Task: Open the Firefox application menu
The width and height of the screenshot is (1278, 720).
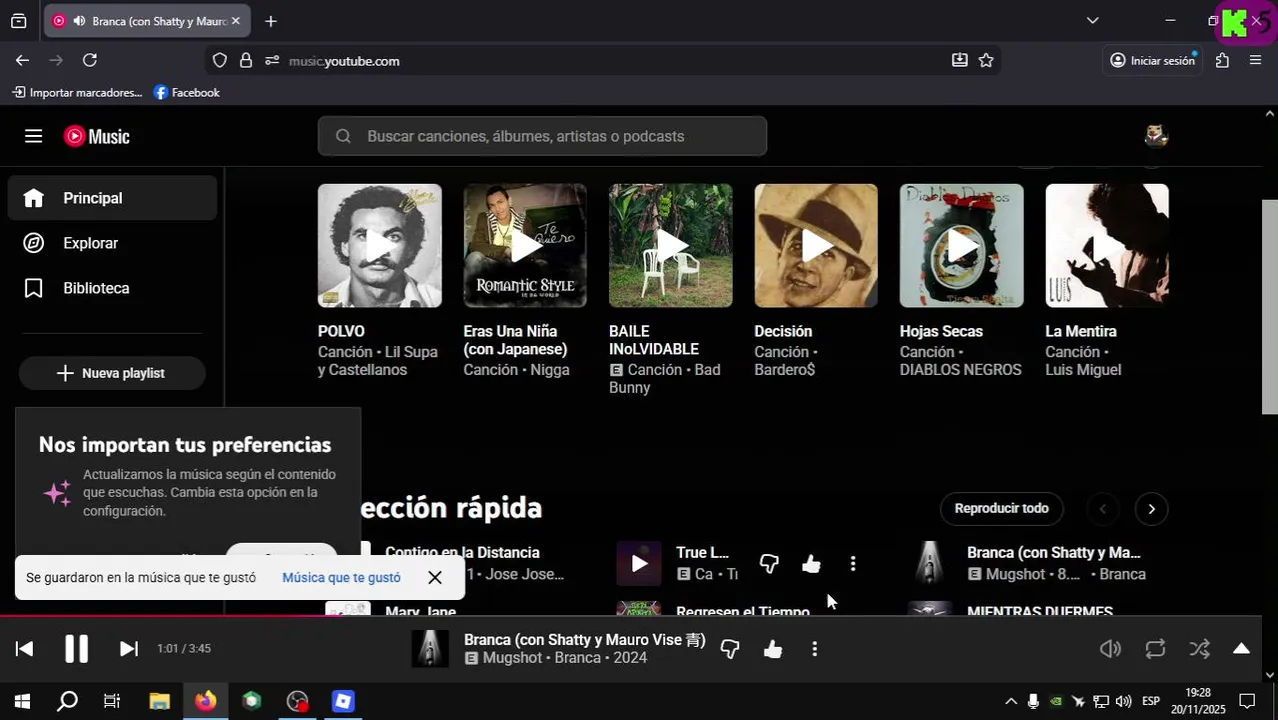Action: click(x=1255, y=60)
